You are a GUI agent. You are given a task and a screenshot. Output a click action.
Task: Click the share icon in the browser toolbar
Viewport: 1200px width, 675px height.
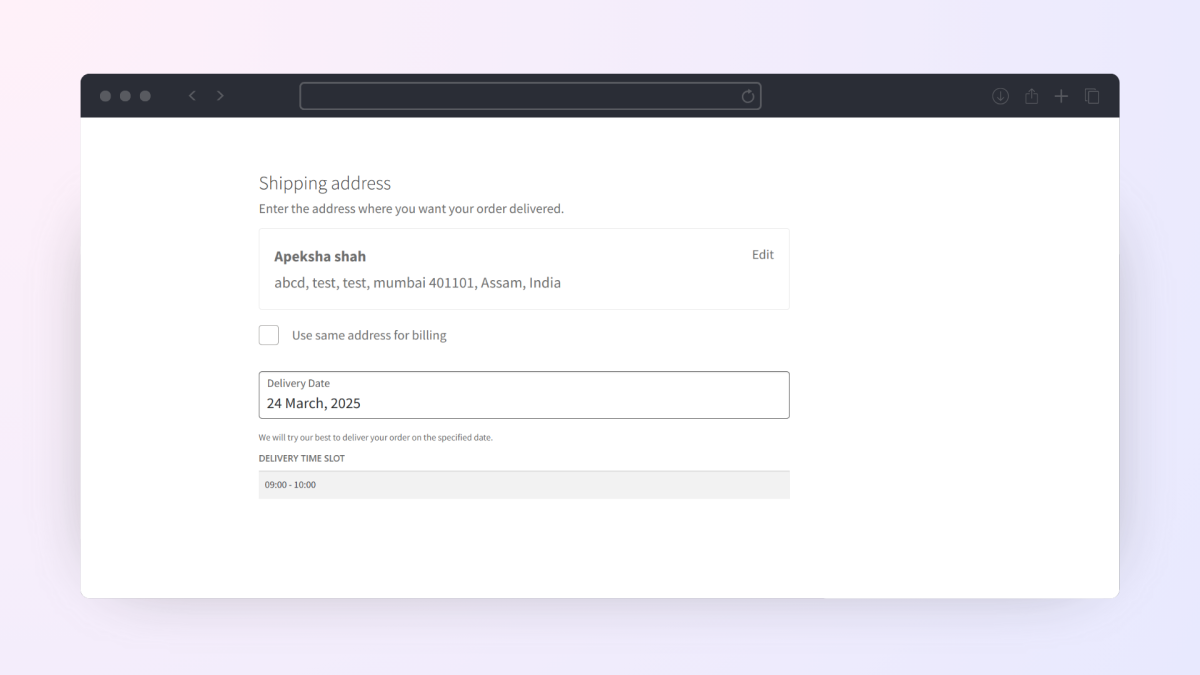(x=1031, y=96)
